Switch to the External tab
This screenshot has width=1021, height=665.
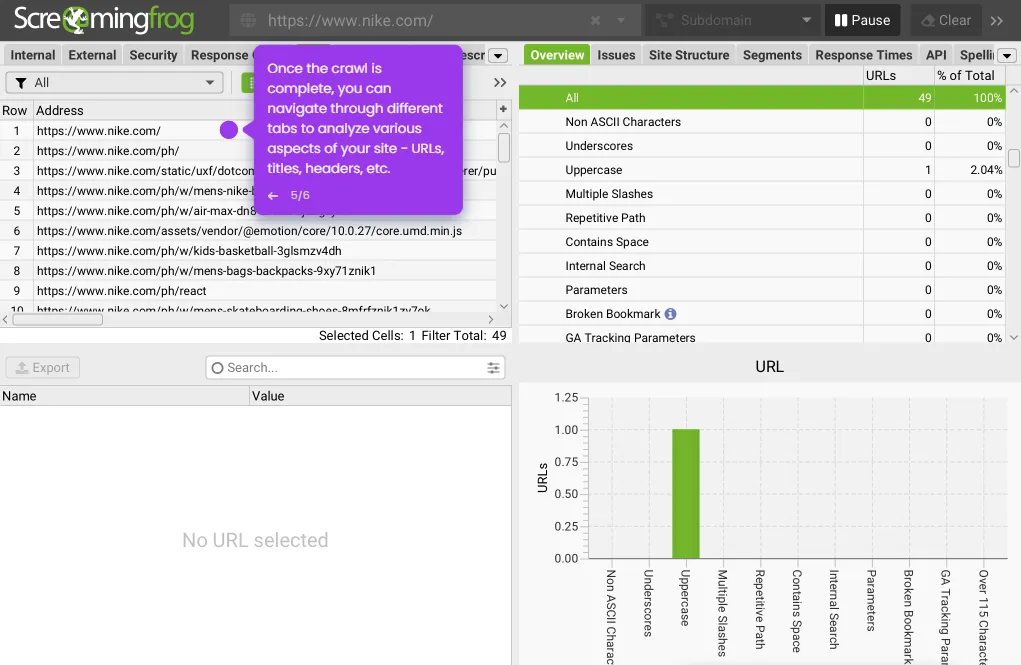click(x=92, y=55)
